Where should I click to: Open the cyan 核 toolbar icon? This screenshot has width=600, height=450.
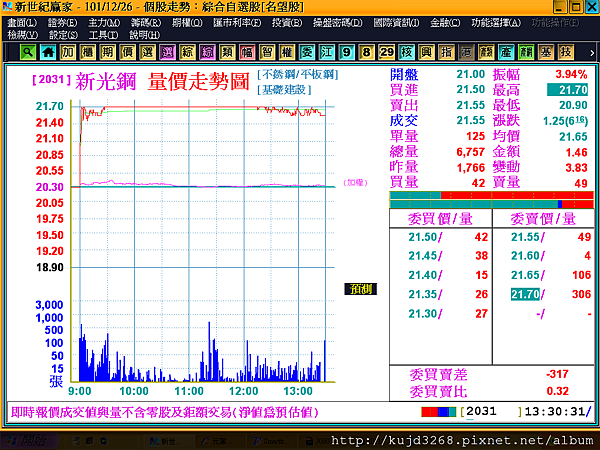pos(406,52)
